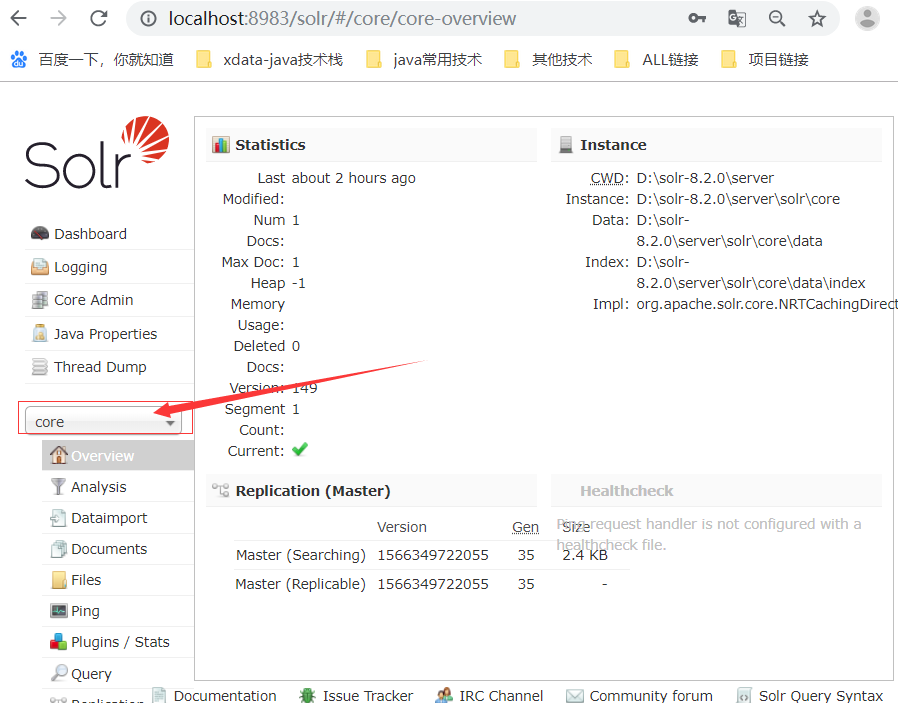Click the Dataimport document icon
This screenshot has height=703, width=898.
click(x=58, y=518)
